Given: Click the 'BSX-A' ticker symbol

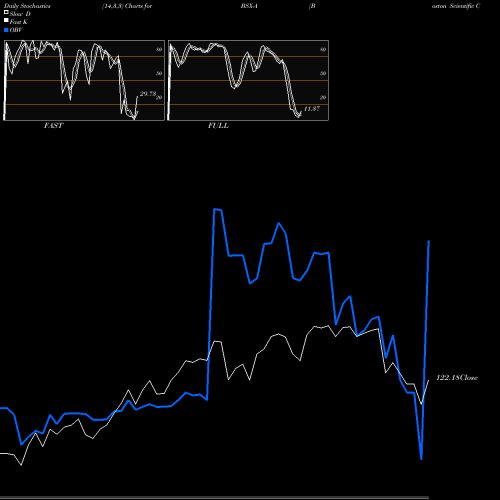Looking at the screenshot, I should click(249, 6).
